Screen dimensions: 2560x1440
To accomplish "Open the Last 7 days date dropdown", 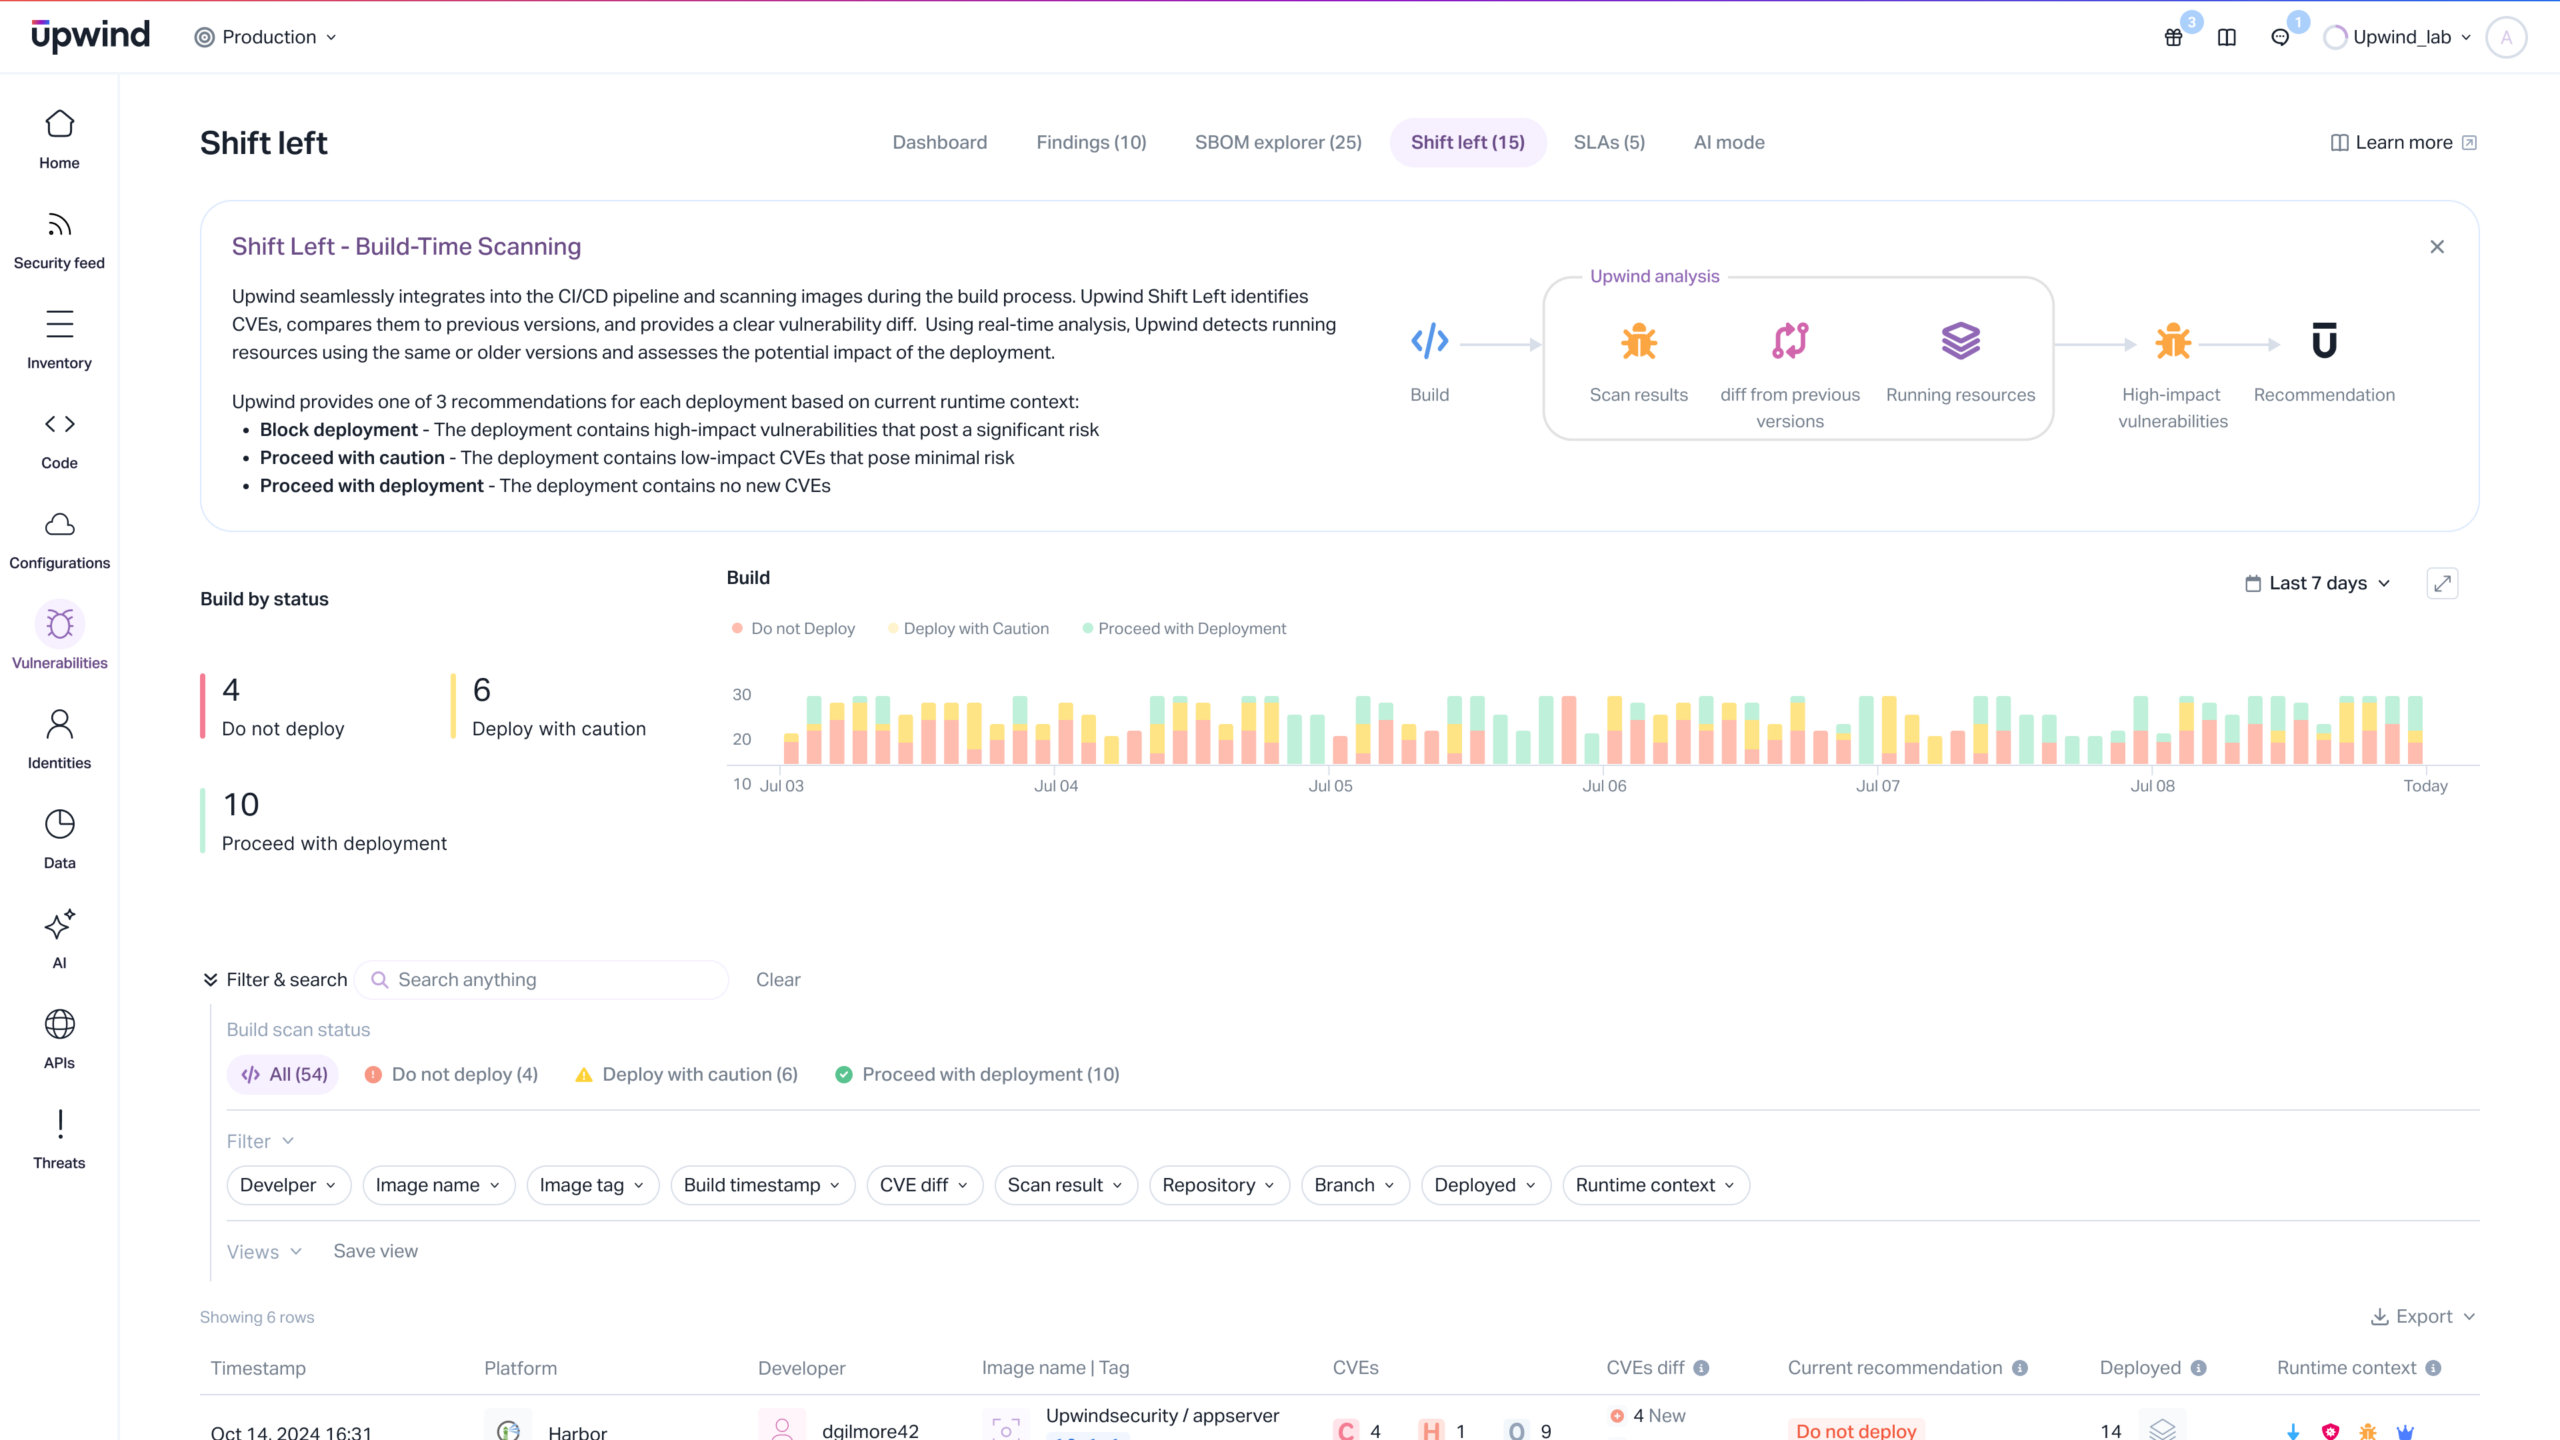I will [2318, 583].
